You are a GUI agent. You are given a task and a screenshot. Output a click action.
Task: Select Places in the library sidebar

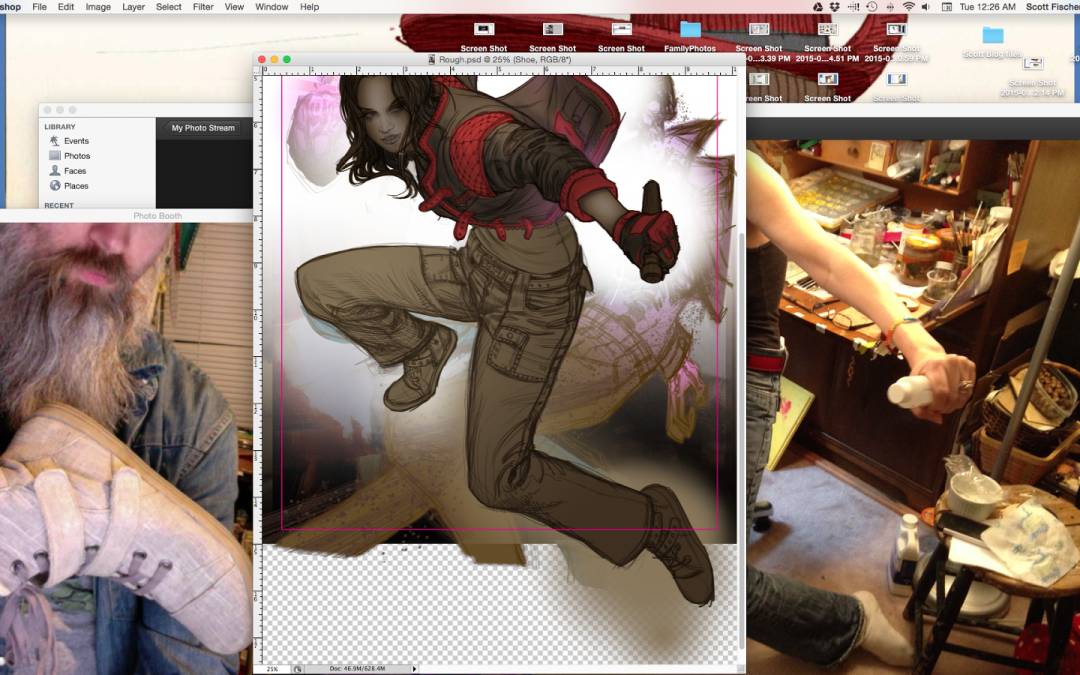tap(76, 186)
